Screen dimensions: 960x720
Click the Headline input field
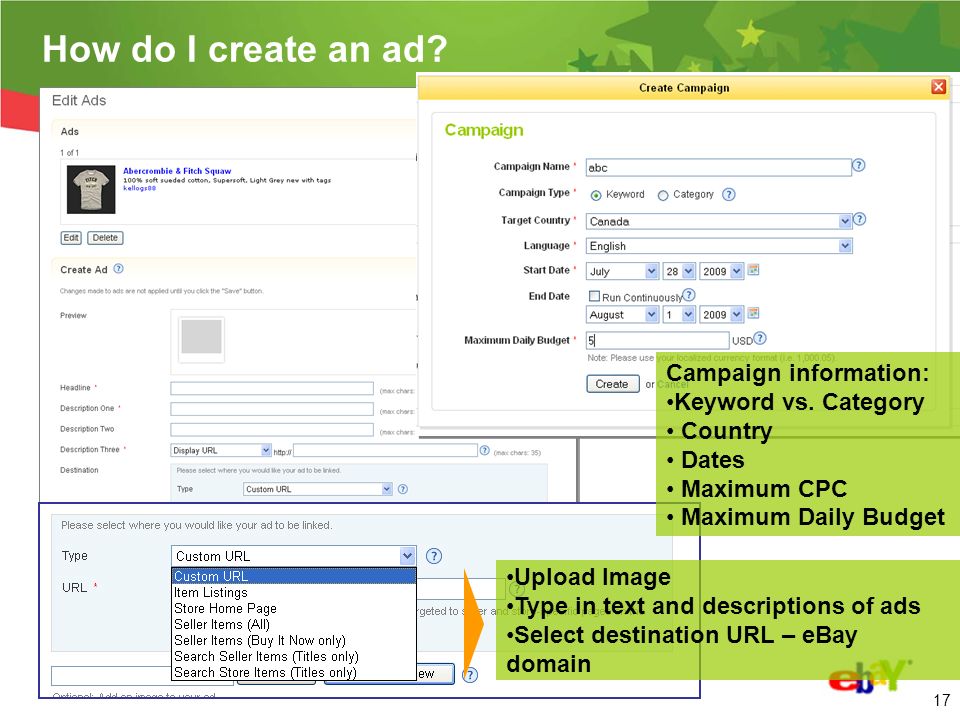(272, 389)
